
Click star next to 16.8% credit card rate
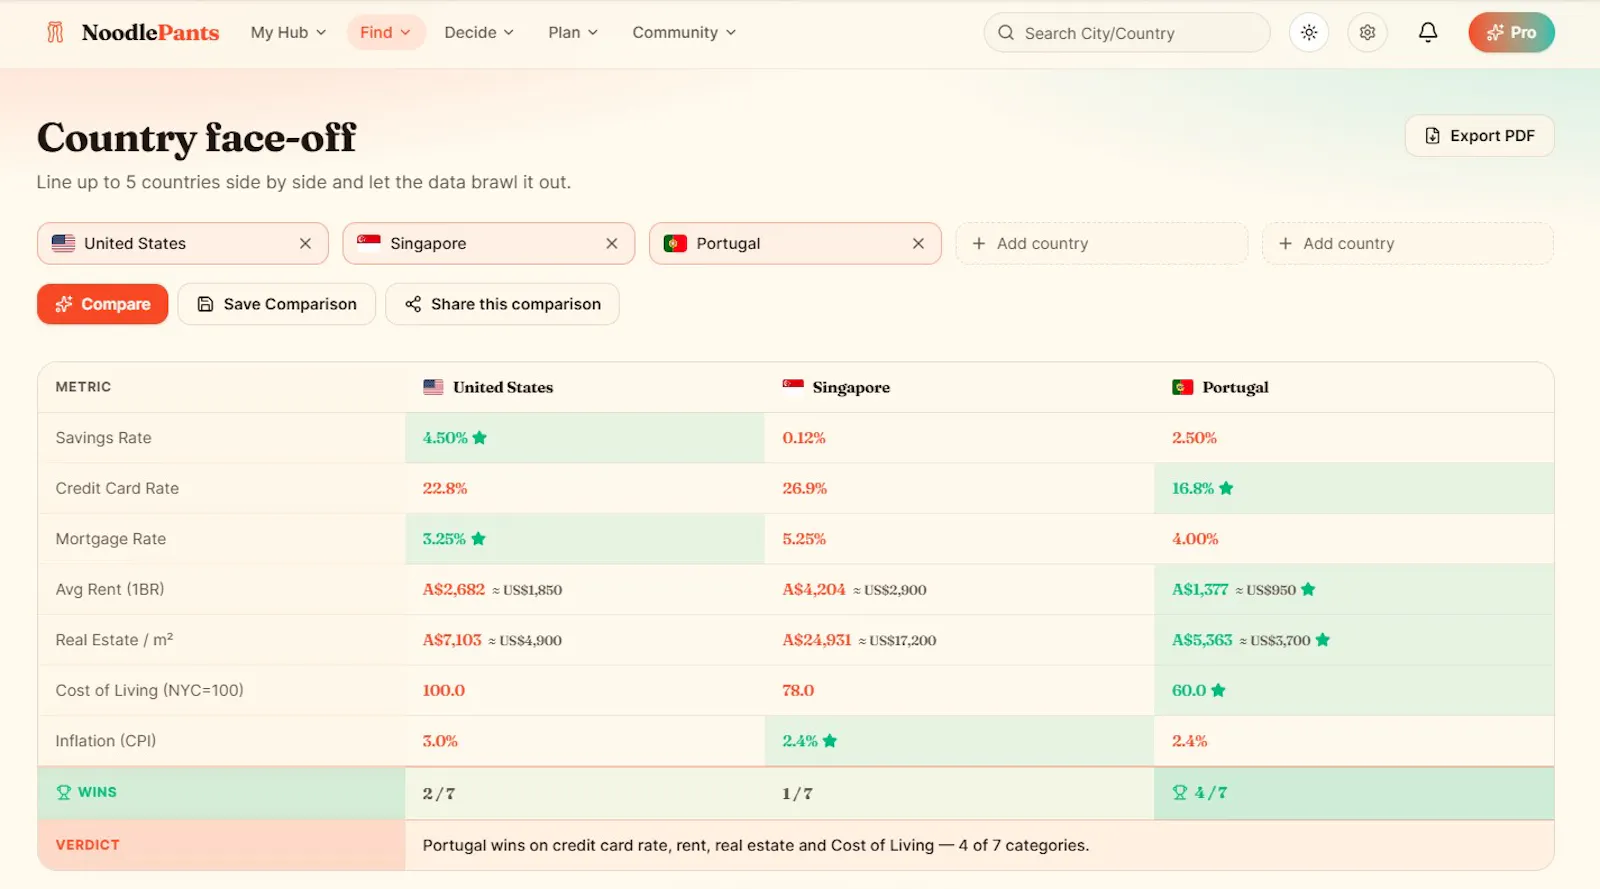pos(1226,488)
